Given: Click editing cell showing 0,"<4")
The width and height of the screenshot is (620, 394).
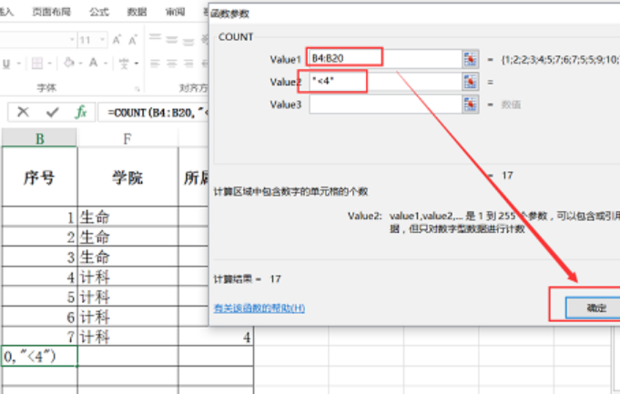Looking at the screenshot, I should (40, 356).
